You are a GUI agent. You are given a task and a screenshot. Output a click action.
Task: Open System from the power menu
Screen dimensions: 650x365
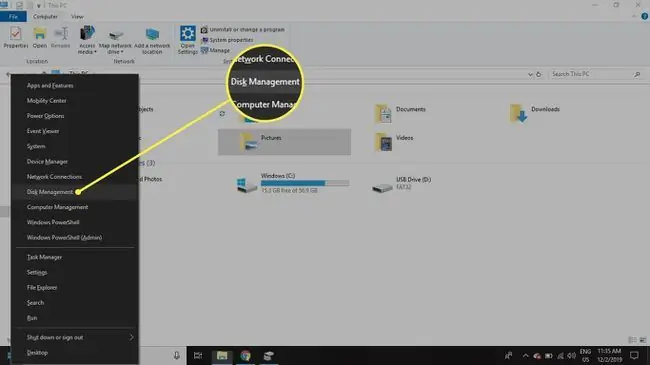tap(36, 146)
